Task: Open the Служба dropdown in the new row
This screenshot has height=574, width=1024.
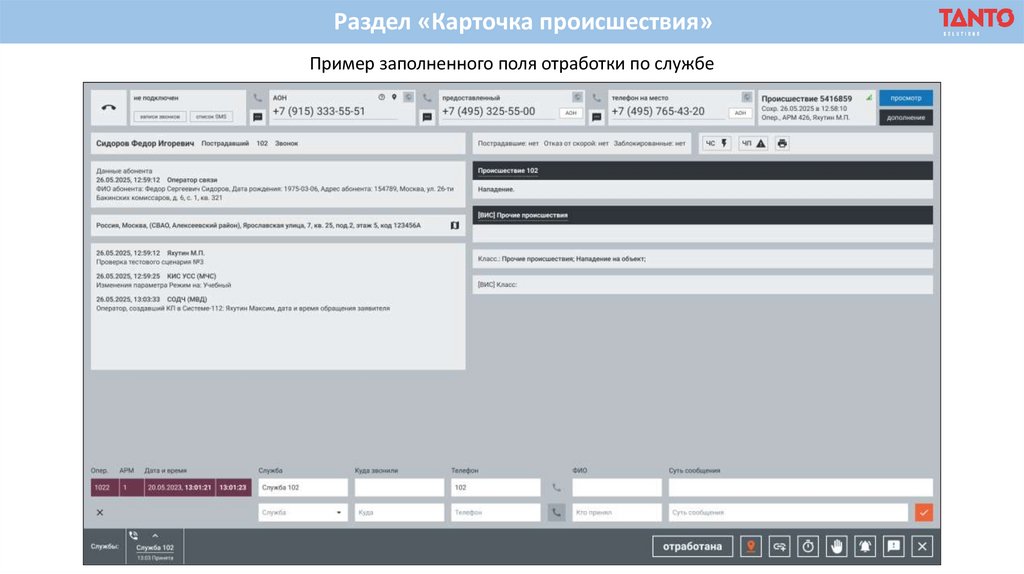Action: (x=302, y=513)
